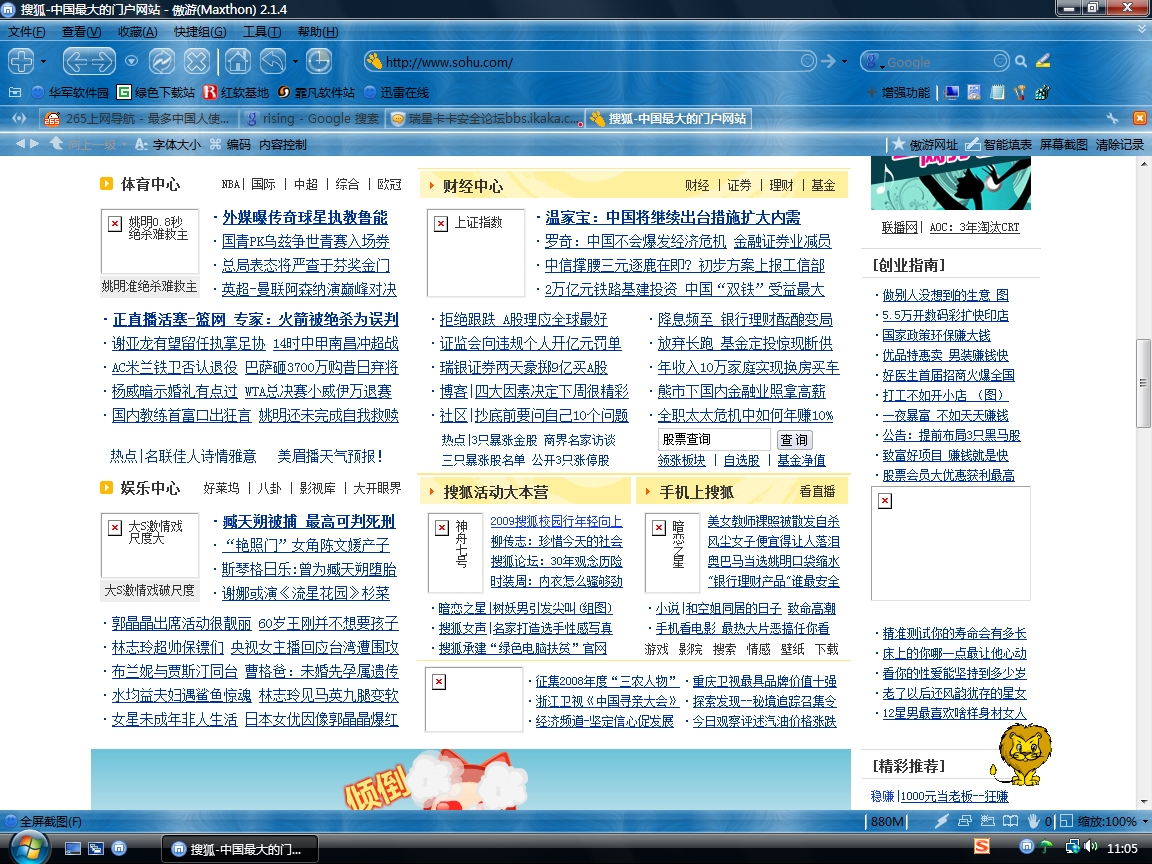Open the 华军软件园 bookmark
The height and width of the screenshot is (864, 1152).
point(70,92)
